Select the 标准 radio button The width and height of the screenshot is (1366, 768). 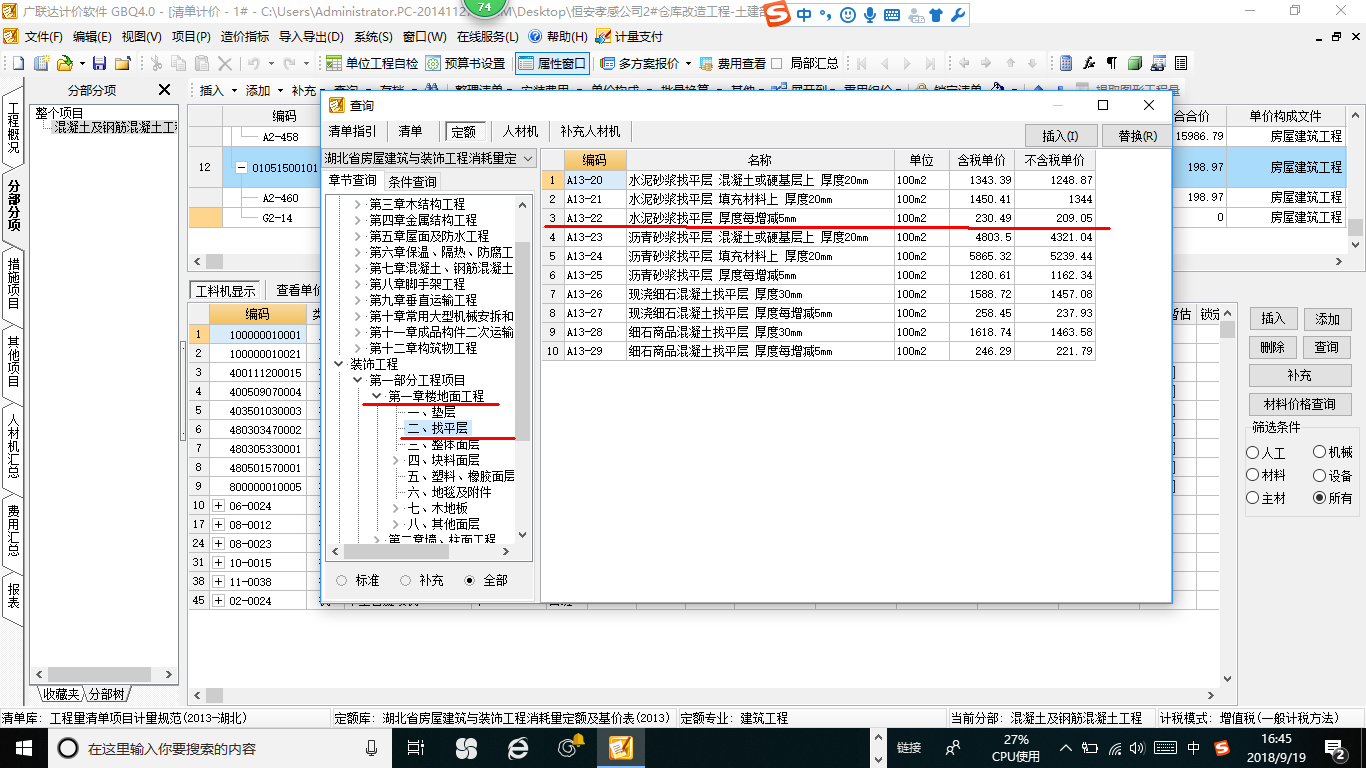342,580
